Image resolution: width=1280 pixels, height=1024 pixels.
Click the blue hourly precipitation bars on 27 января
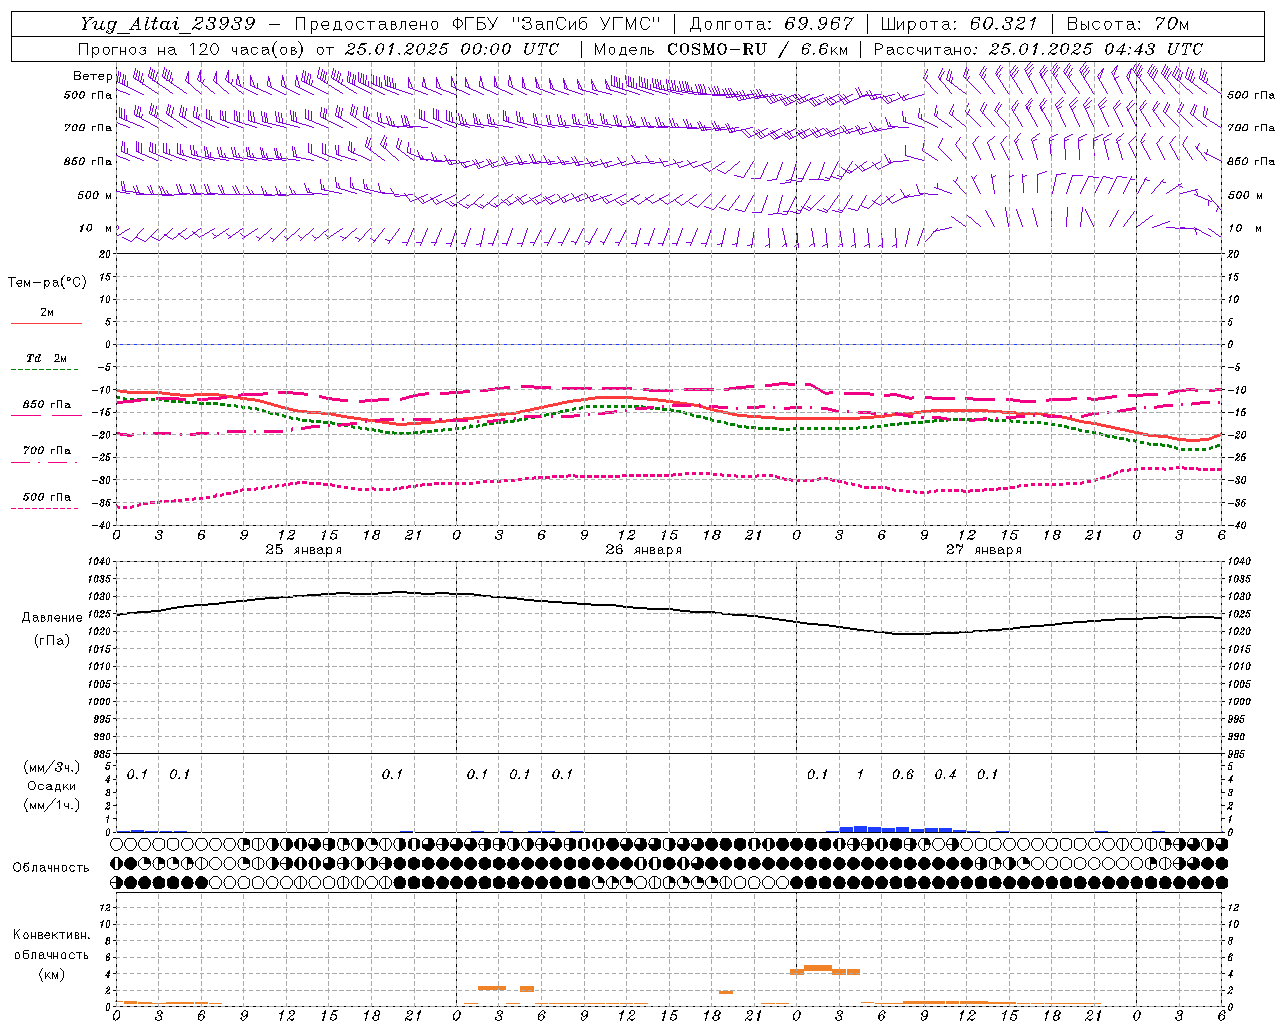point(902,829)
